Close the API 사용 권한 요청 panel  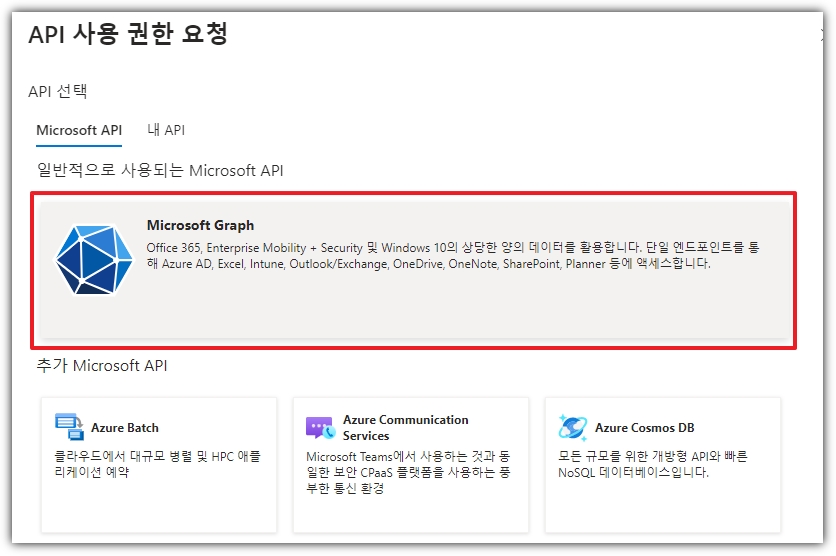[x=823, y=35]
